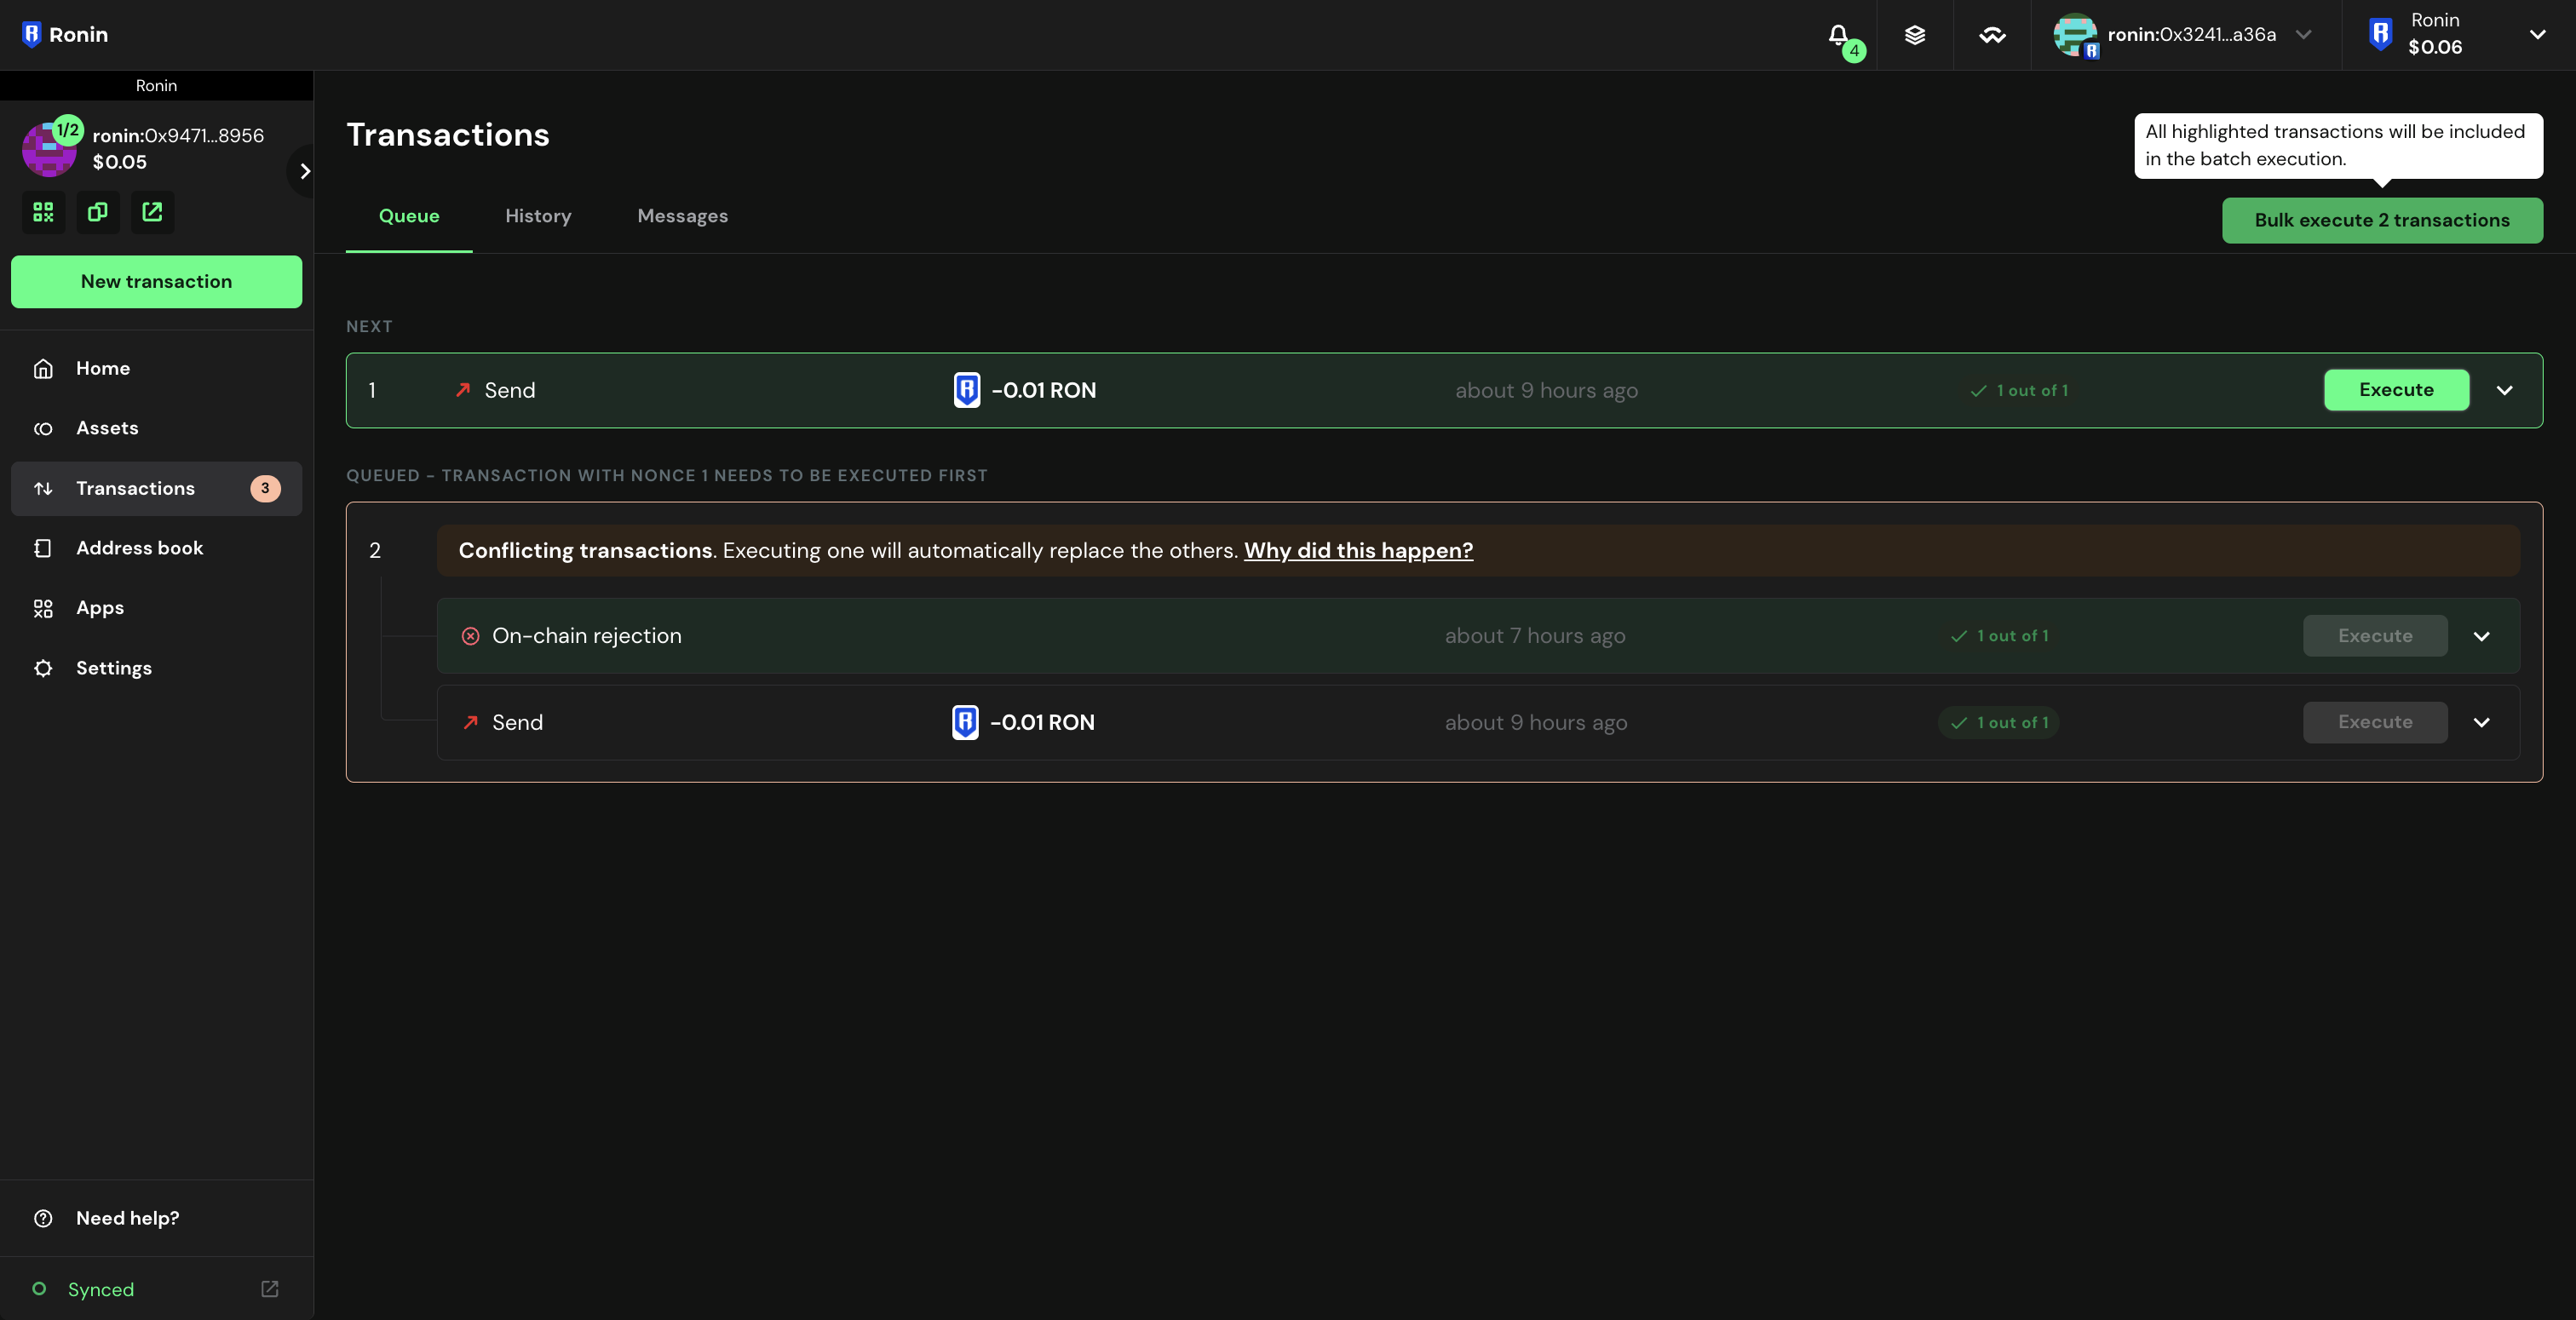Click the Home house icon

point(43,368)
